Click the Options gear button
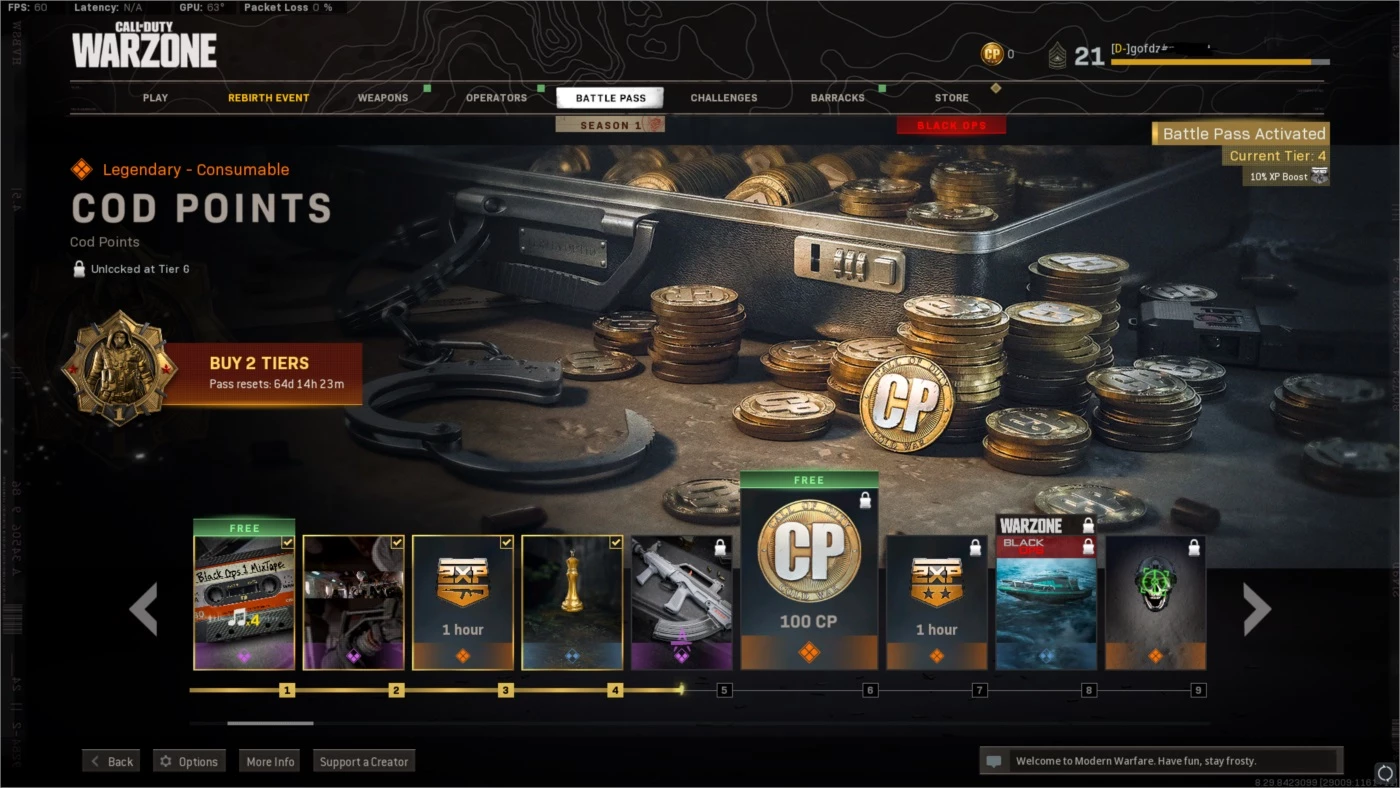Image resolution: width=1400 pixels, height=788 pixels. (x=189, y=761)
